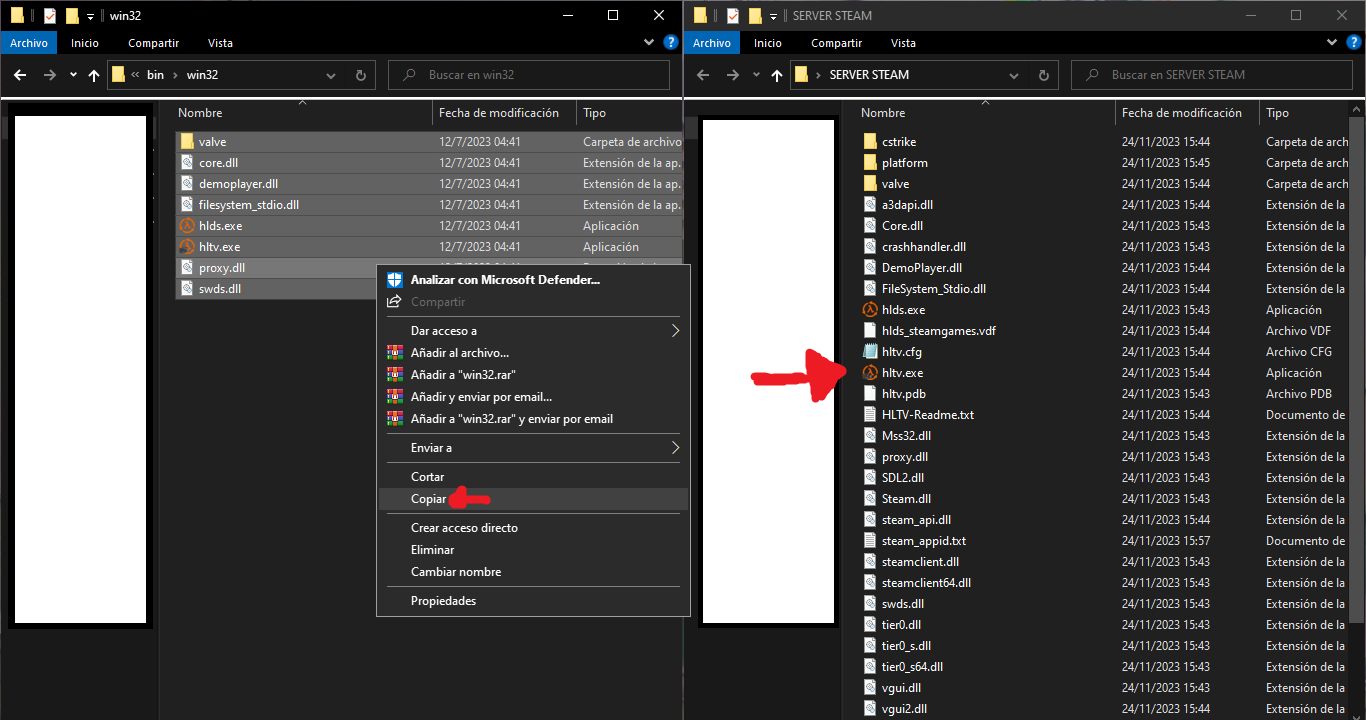Select the platform folder icon
The height and width of the screenshot is (720, 1366).
point(870,163)
